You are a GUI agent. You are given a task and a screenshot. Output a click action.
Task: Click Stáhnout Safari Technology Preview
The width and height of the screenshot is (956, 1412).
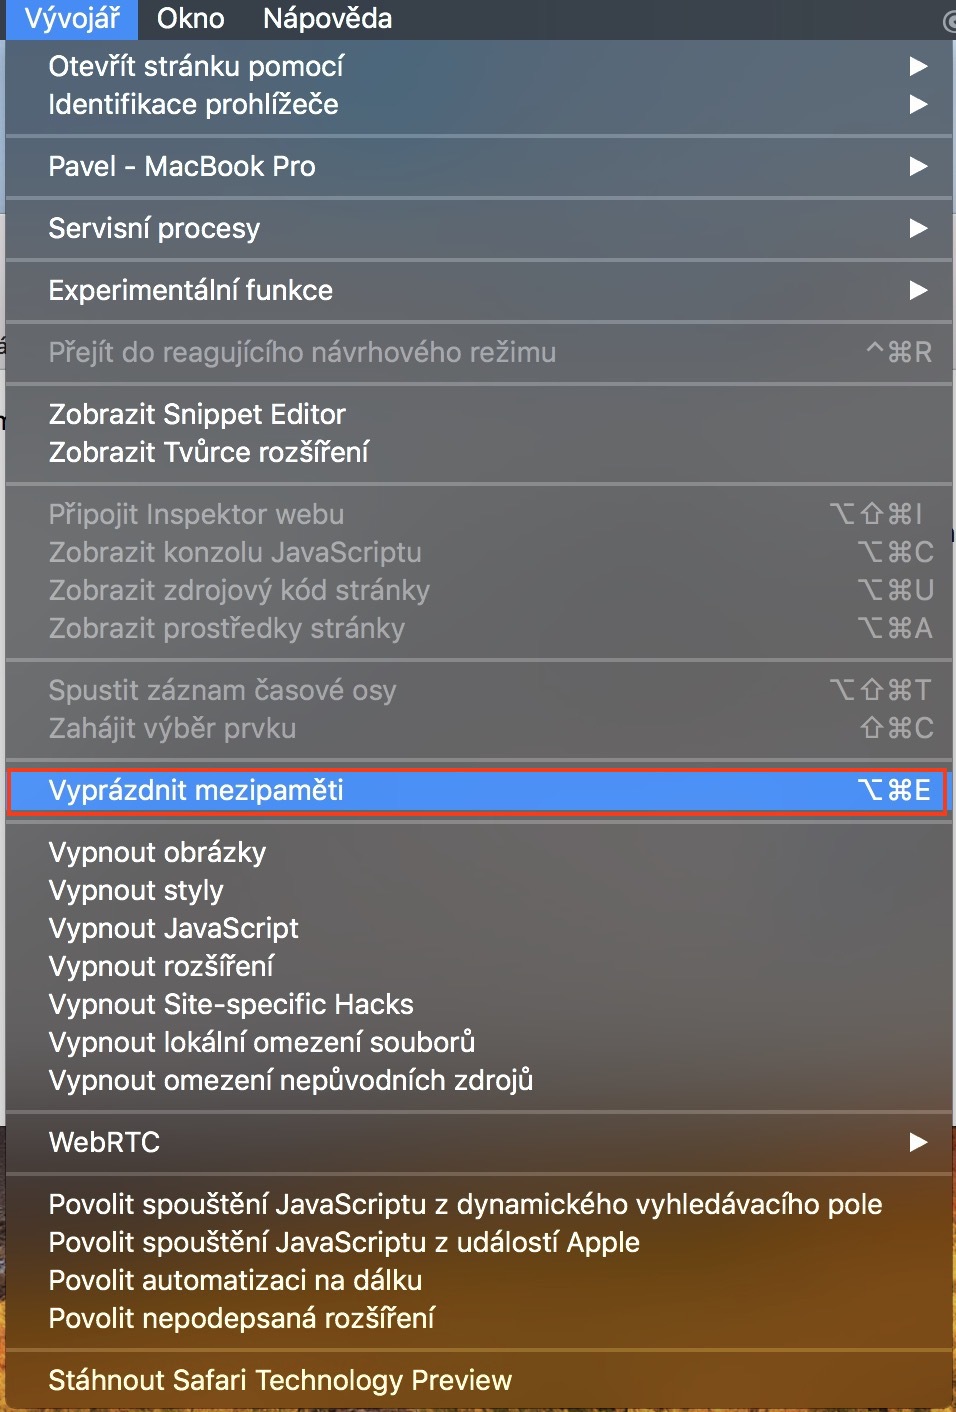click(x=280, y=1380)
